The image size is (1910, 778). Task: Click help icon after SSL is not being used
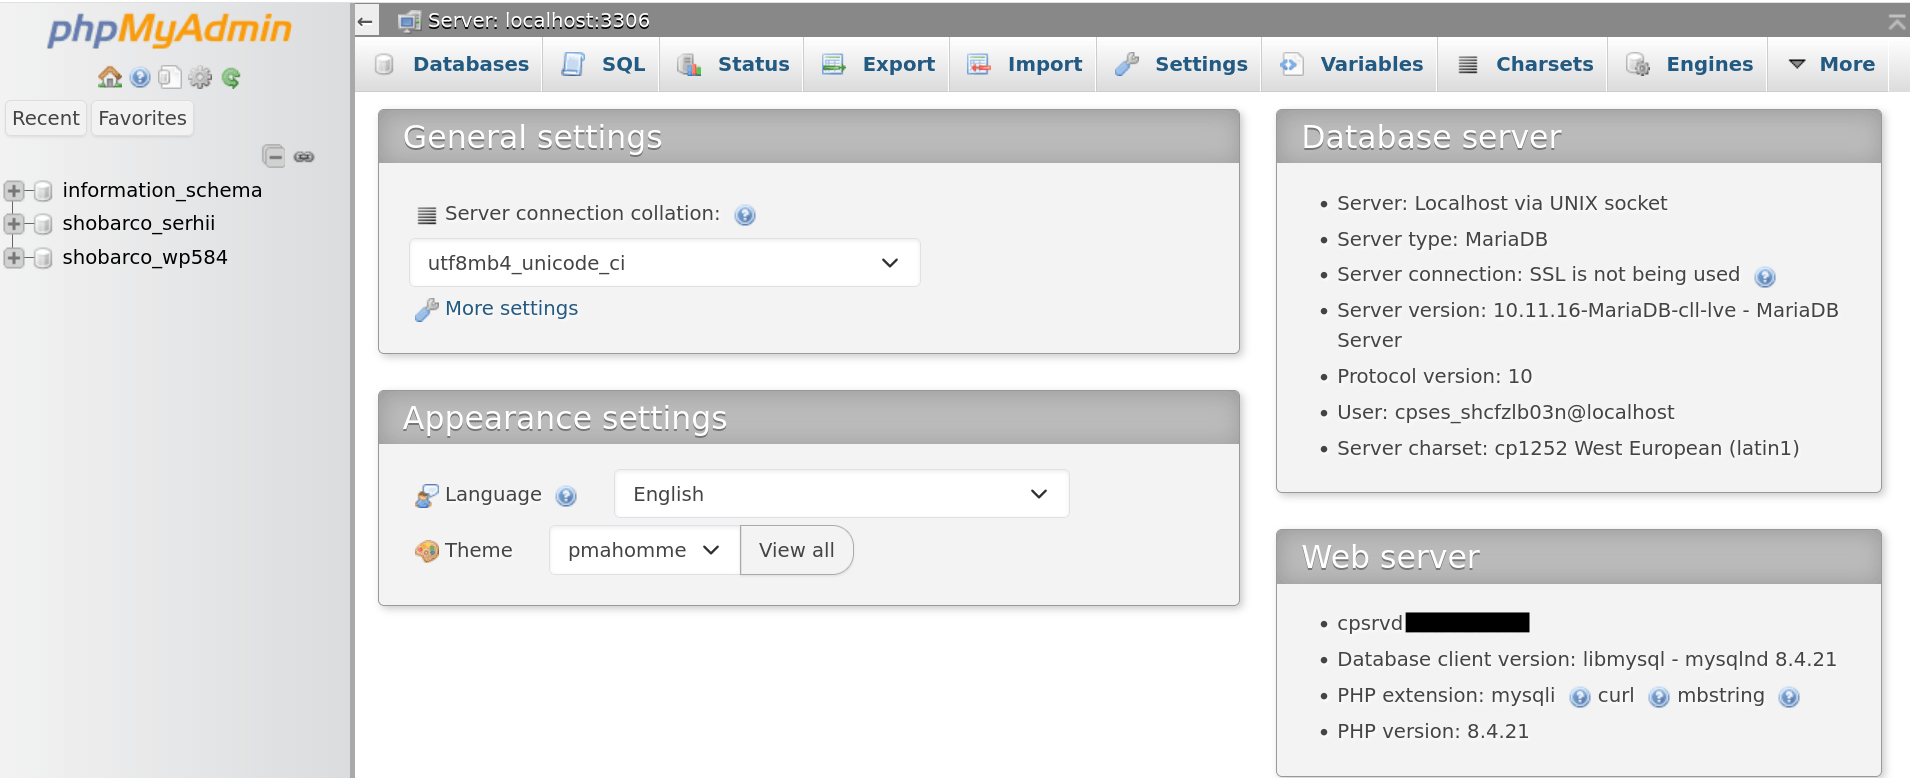pyautogui.click(x=1765, y=277)
